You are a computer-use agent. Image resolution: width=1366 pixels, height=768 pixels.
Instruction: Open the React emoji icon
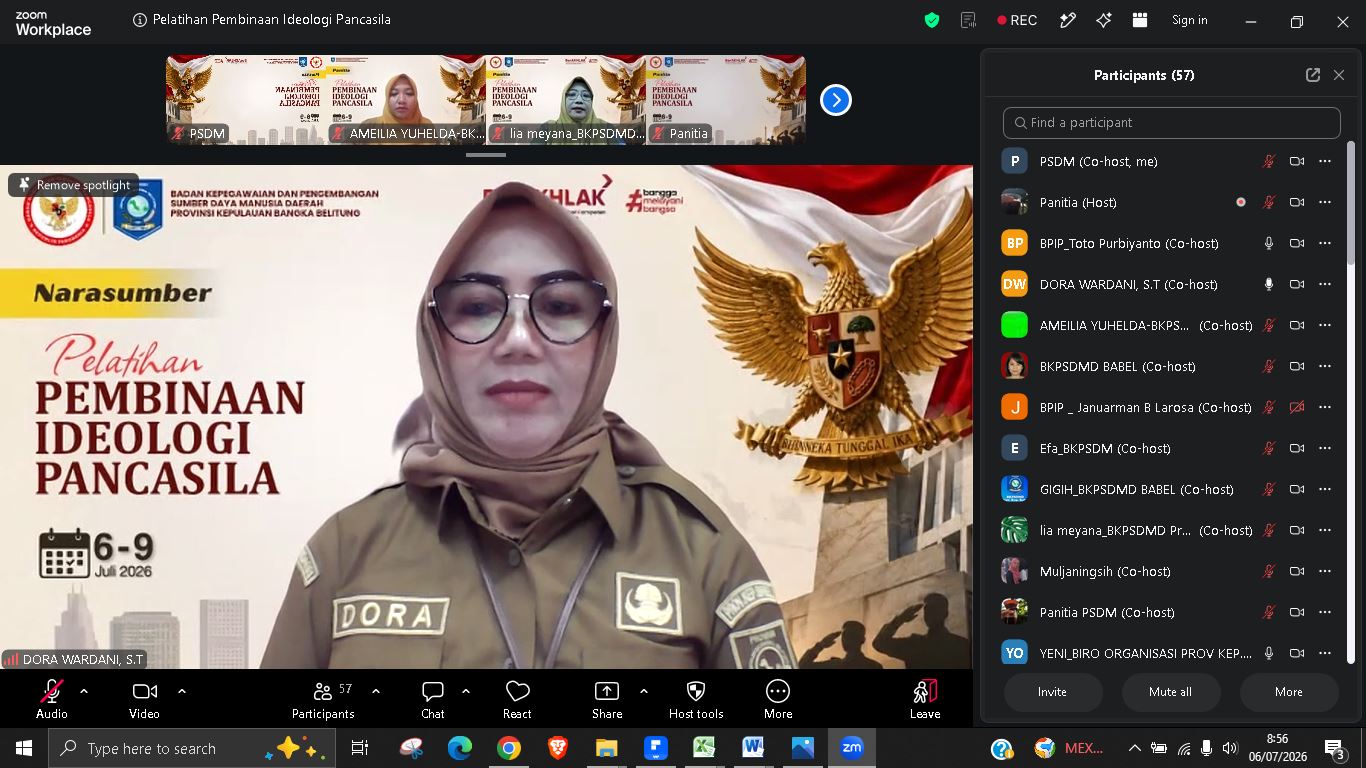517,691
